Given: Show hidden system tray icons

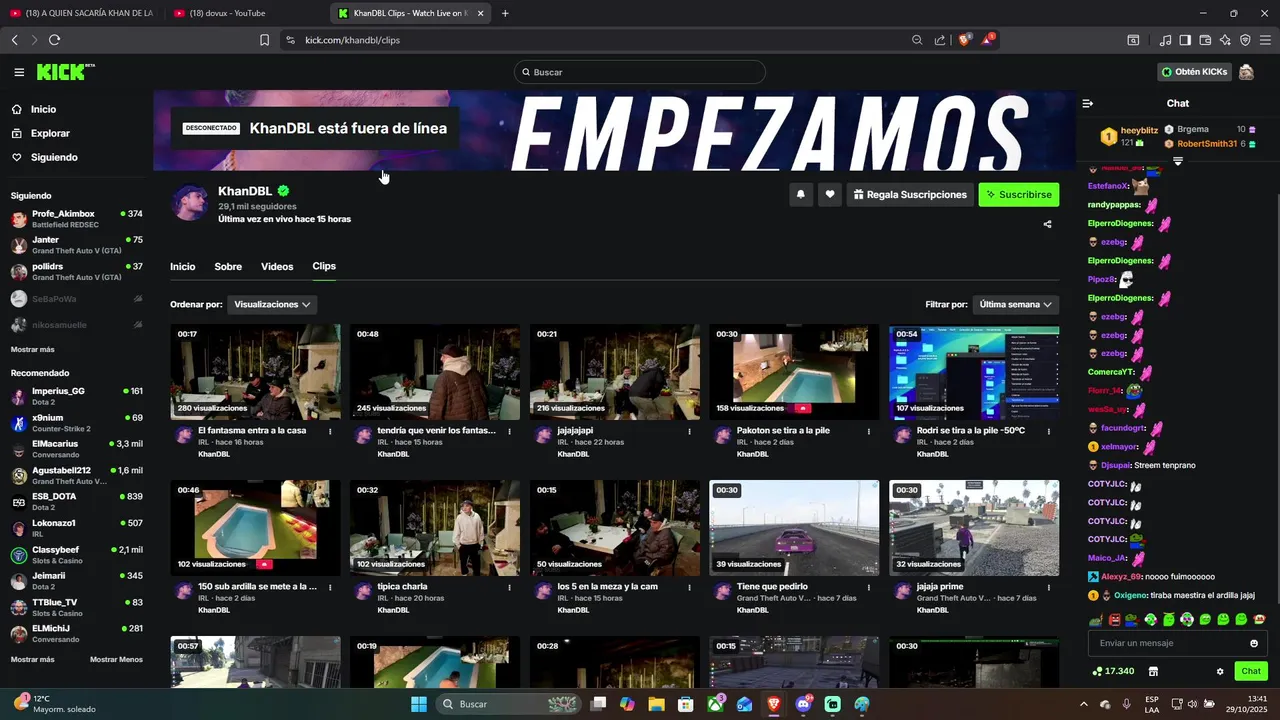Looking at the screenshot, I should (x=1084, y=704).
